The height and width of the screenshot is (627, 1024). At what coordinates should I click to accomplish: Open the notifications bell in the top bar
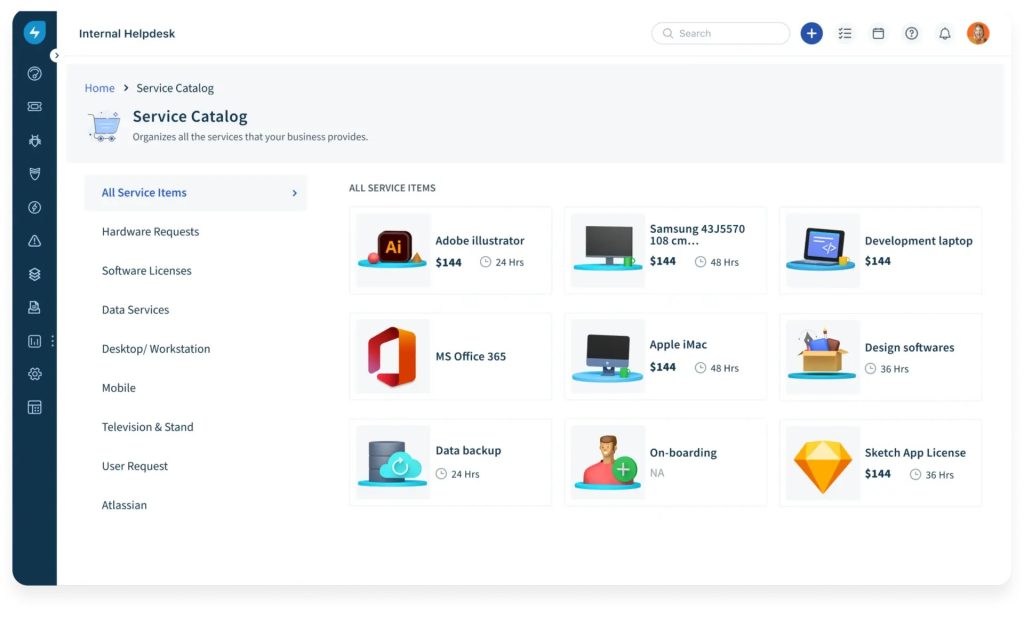click(945, 33)
